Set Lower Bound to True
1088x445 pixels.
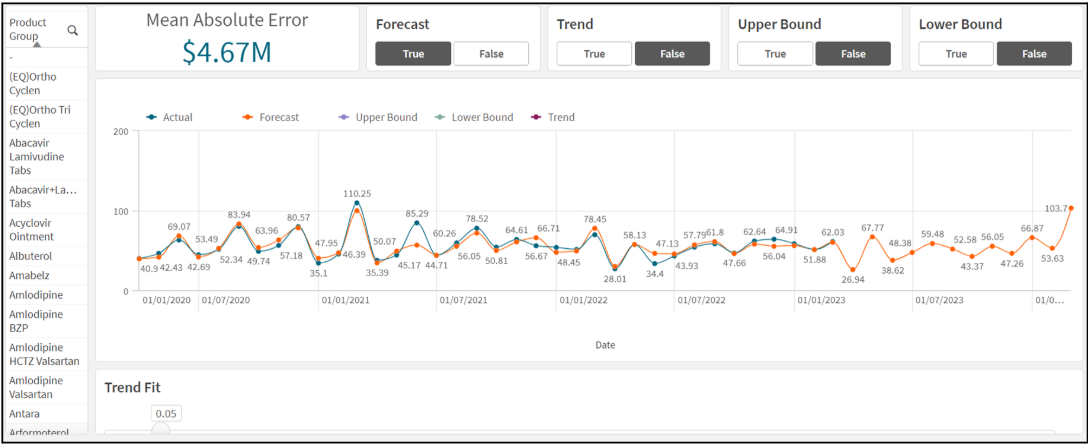(x=956, y=53)
